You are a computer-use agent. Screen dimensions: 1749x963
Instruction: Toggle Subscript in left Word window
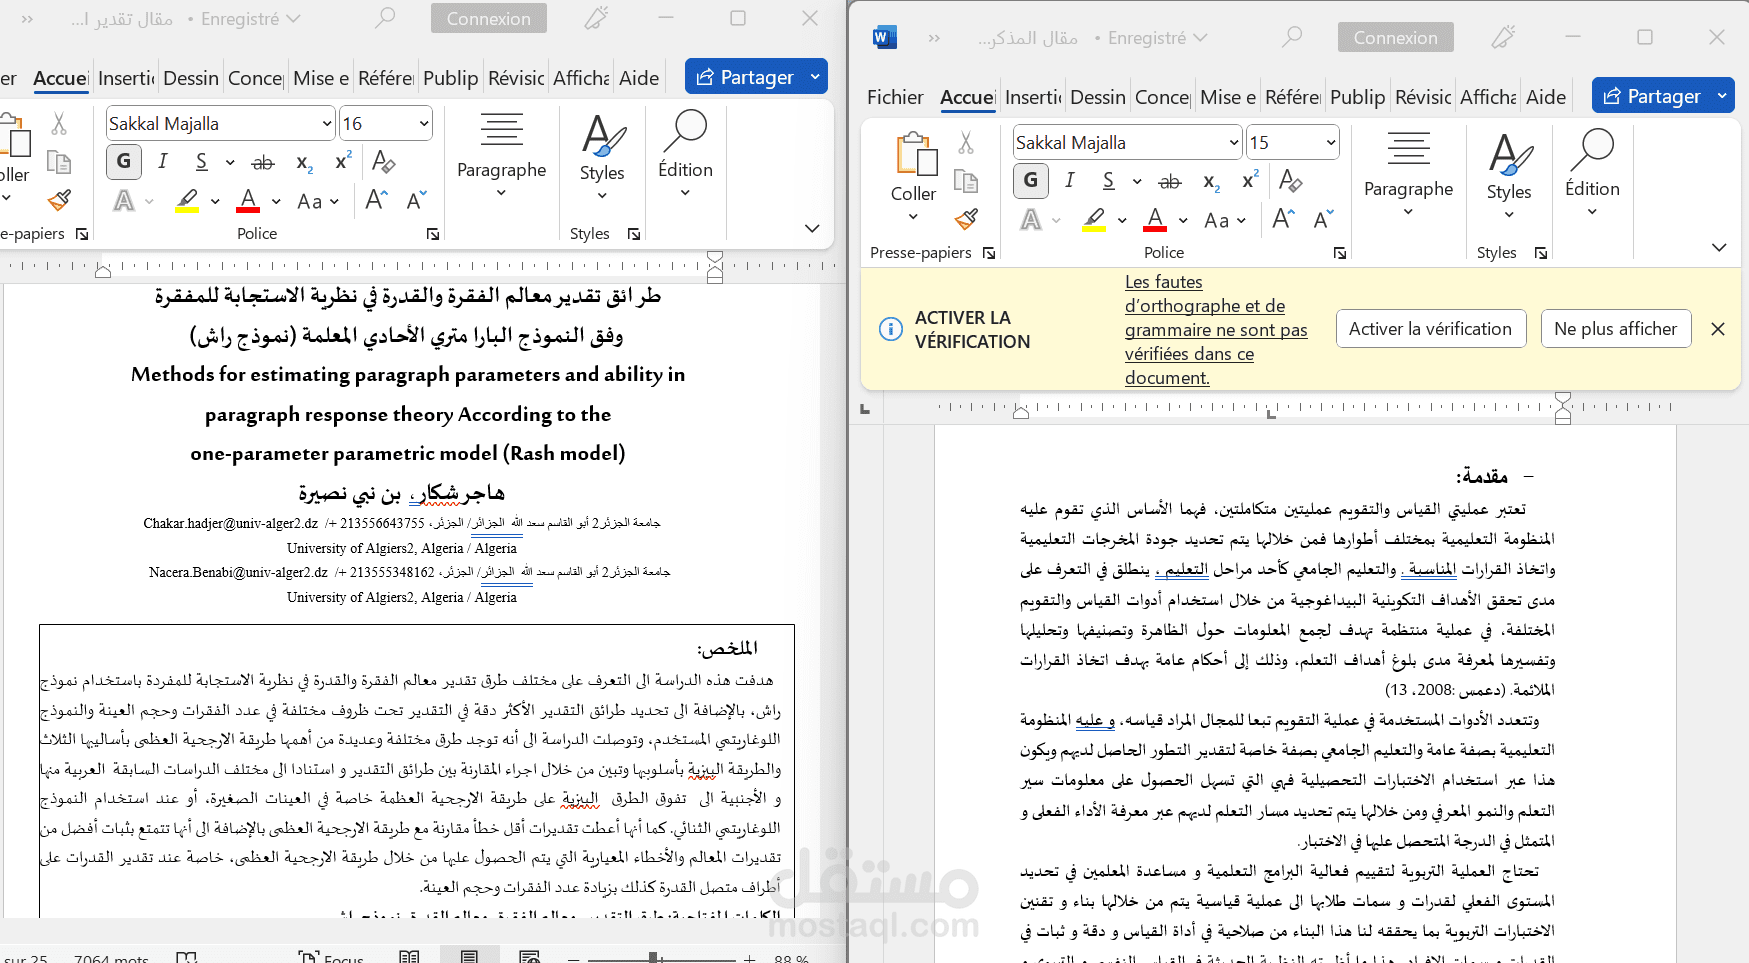pyautogui.click(x=304, y=163)
